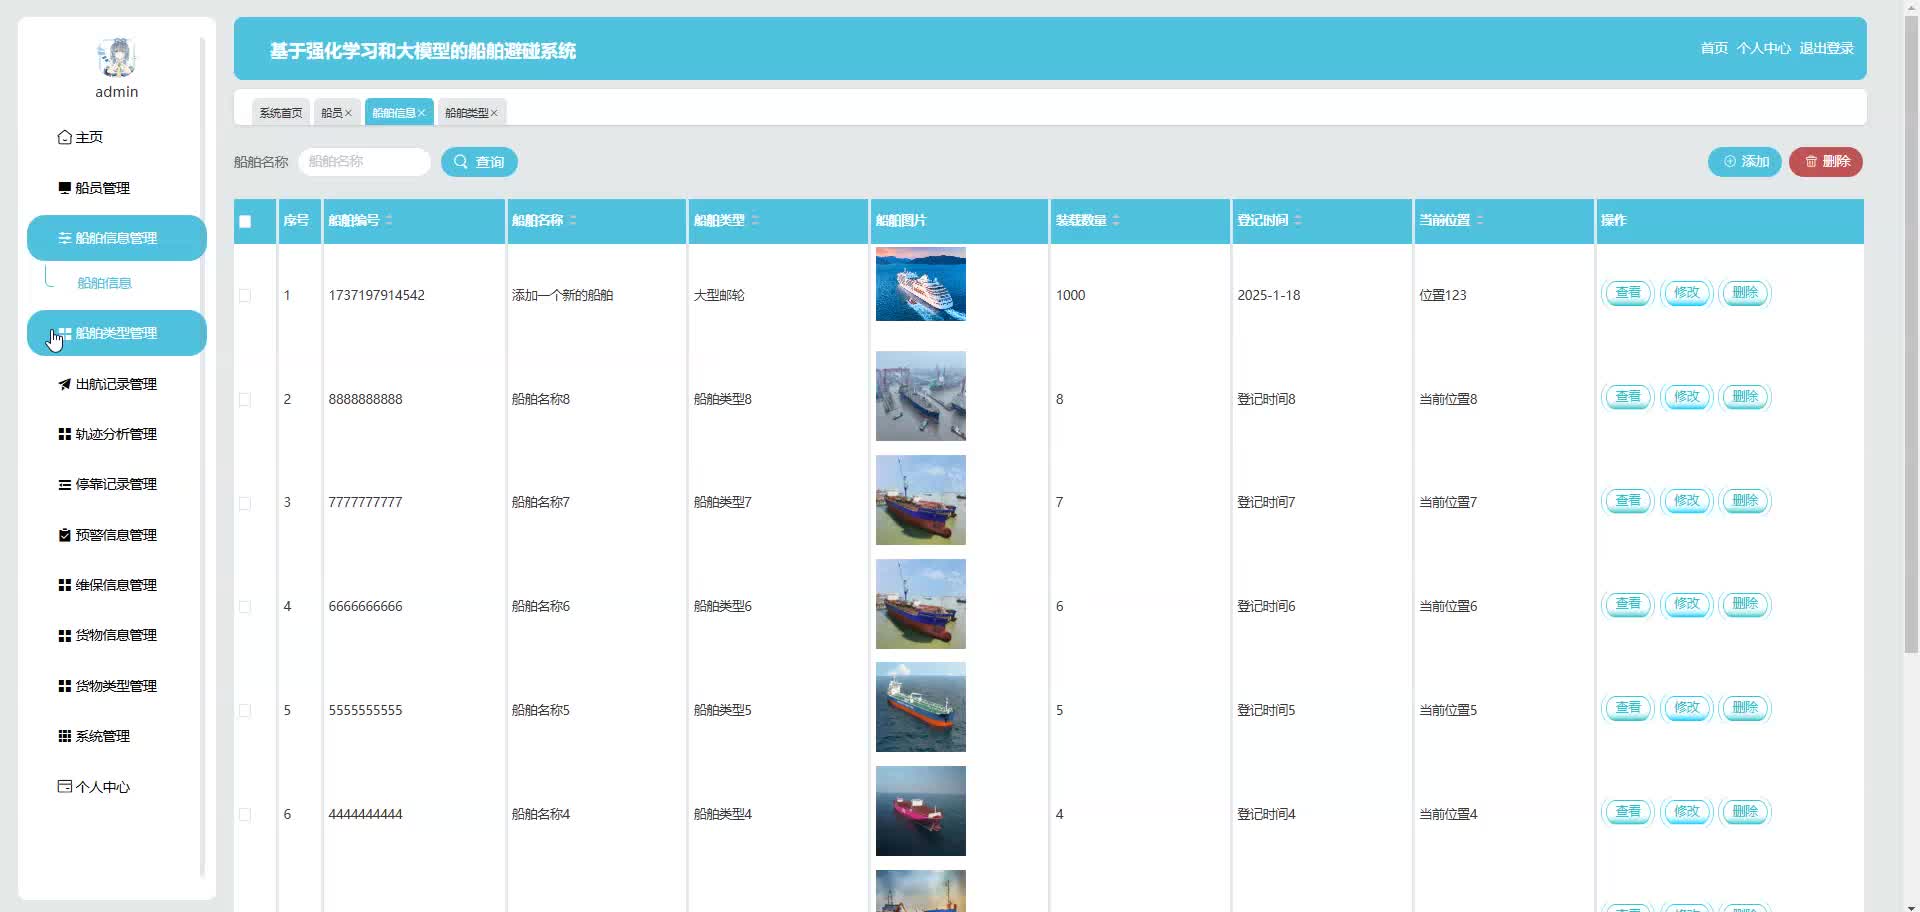Edit row 1 ship with 修改

tap(1687, 293)
